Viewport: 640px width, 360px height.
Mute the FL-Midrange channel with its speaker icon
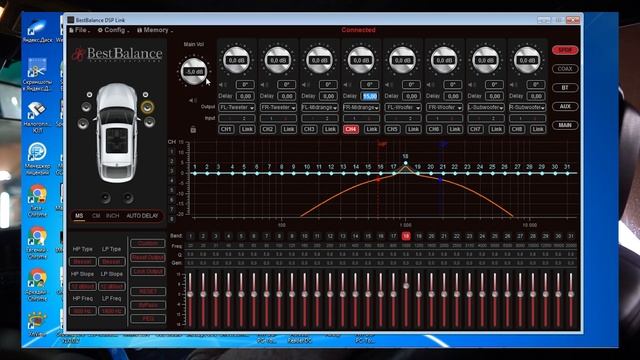307,85
